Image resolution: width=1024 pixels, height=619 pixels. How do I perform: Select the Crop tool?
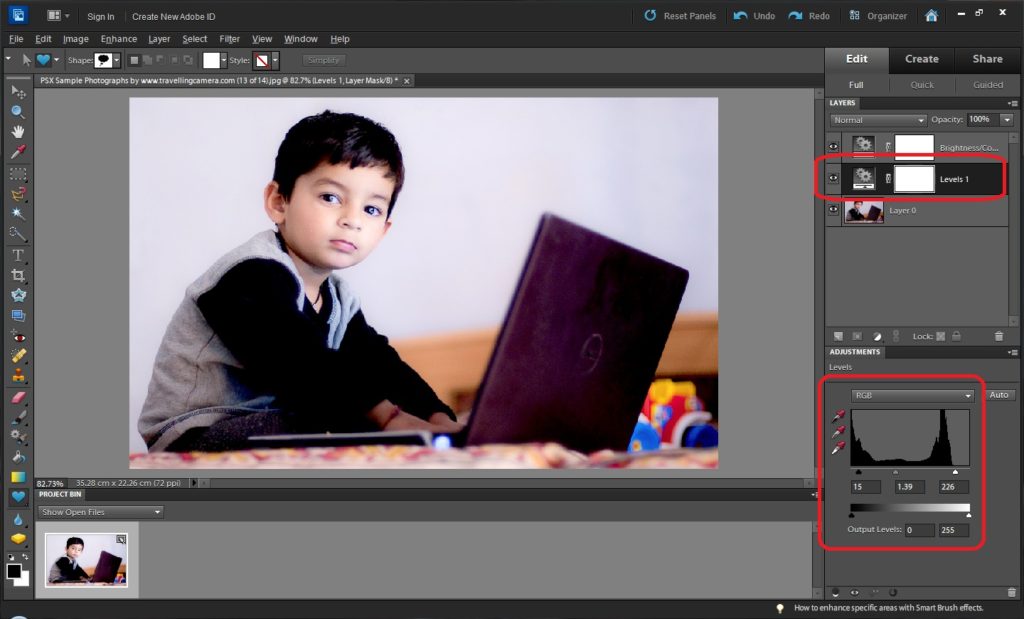pos(16,275)
